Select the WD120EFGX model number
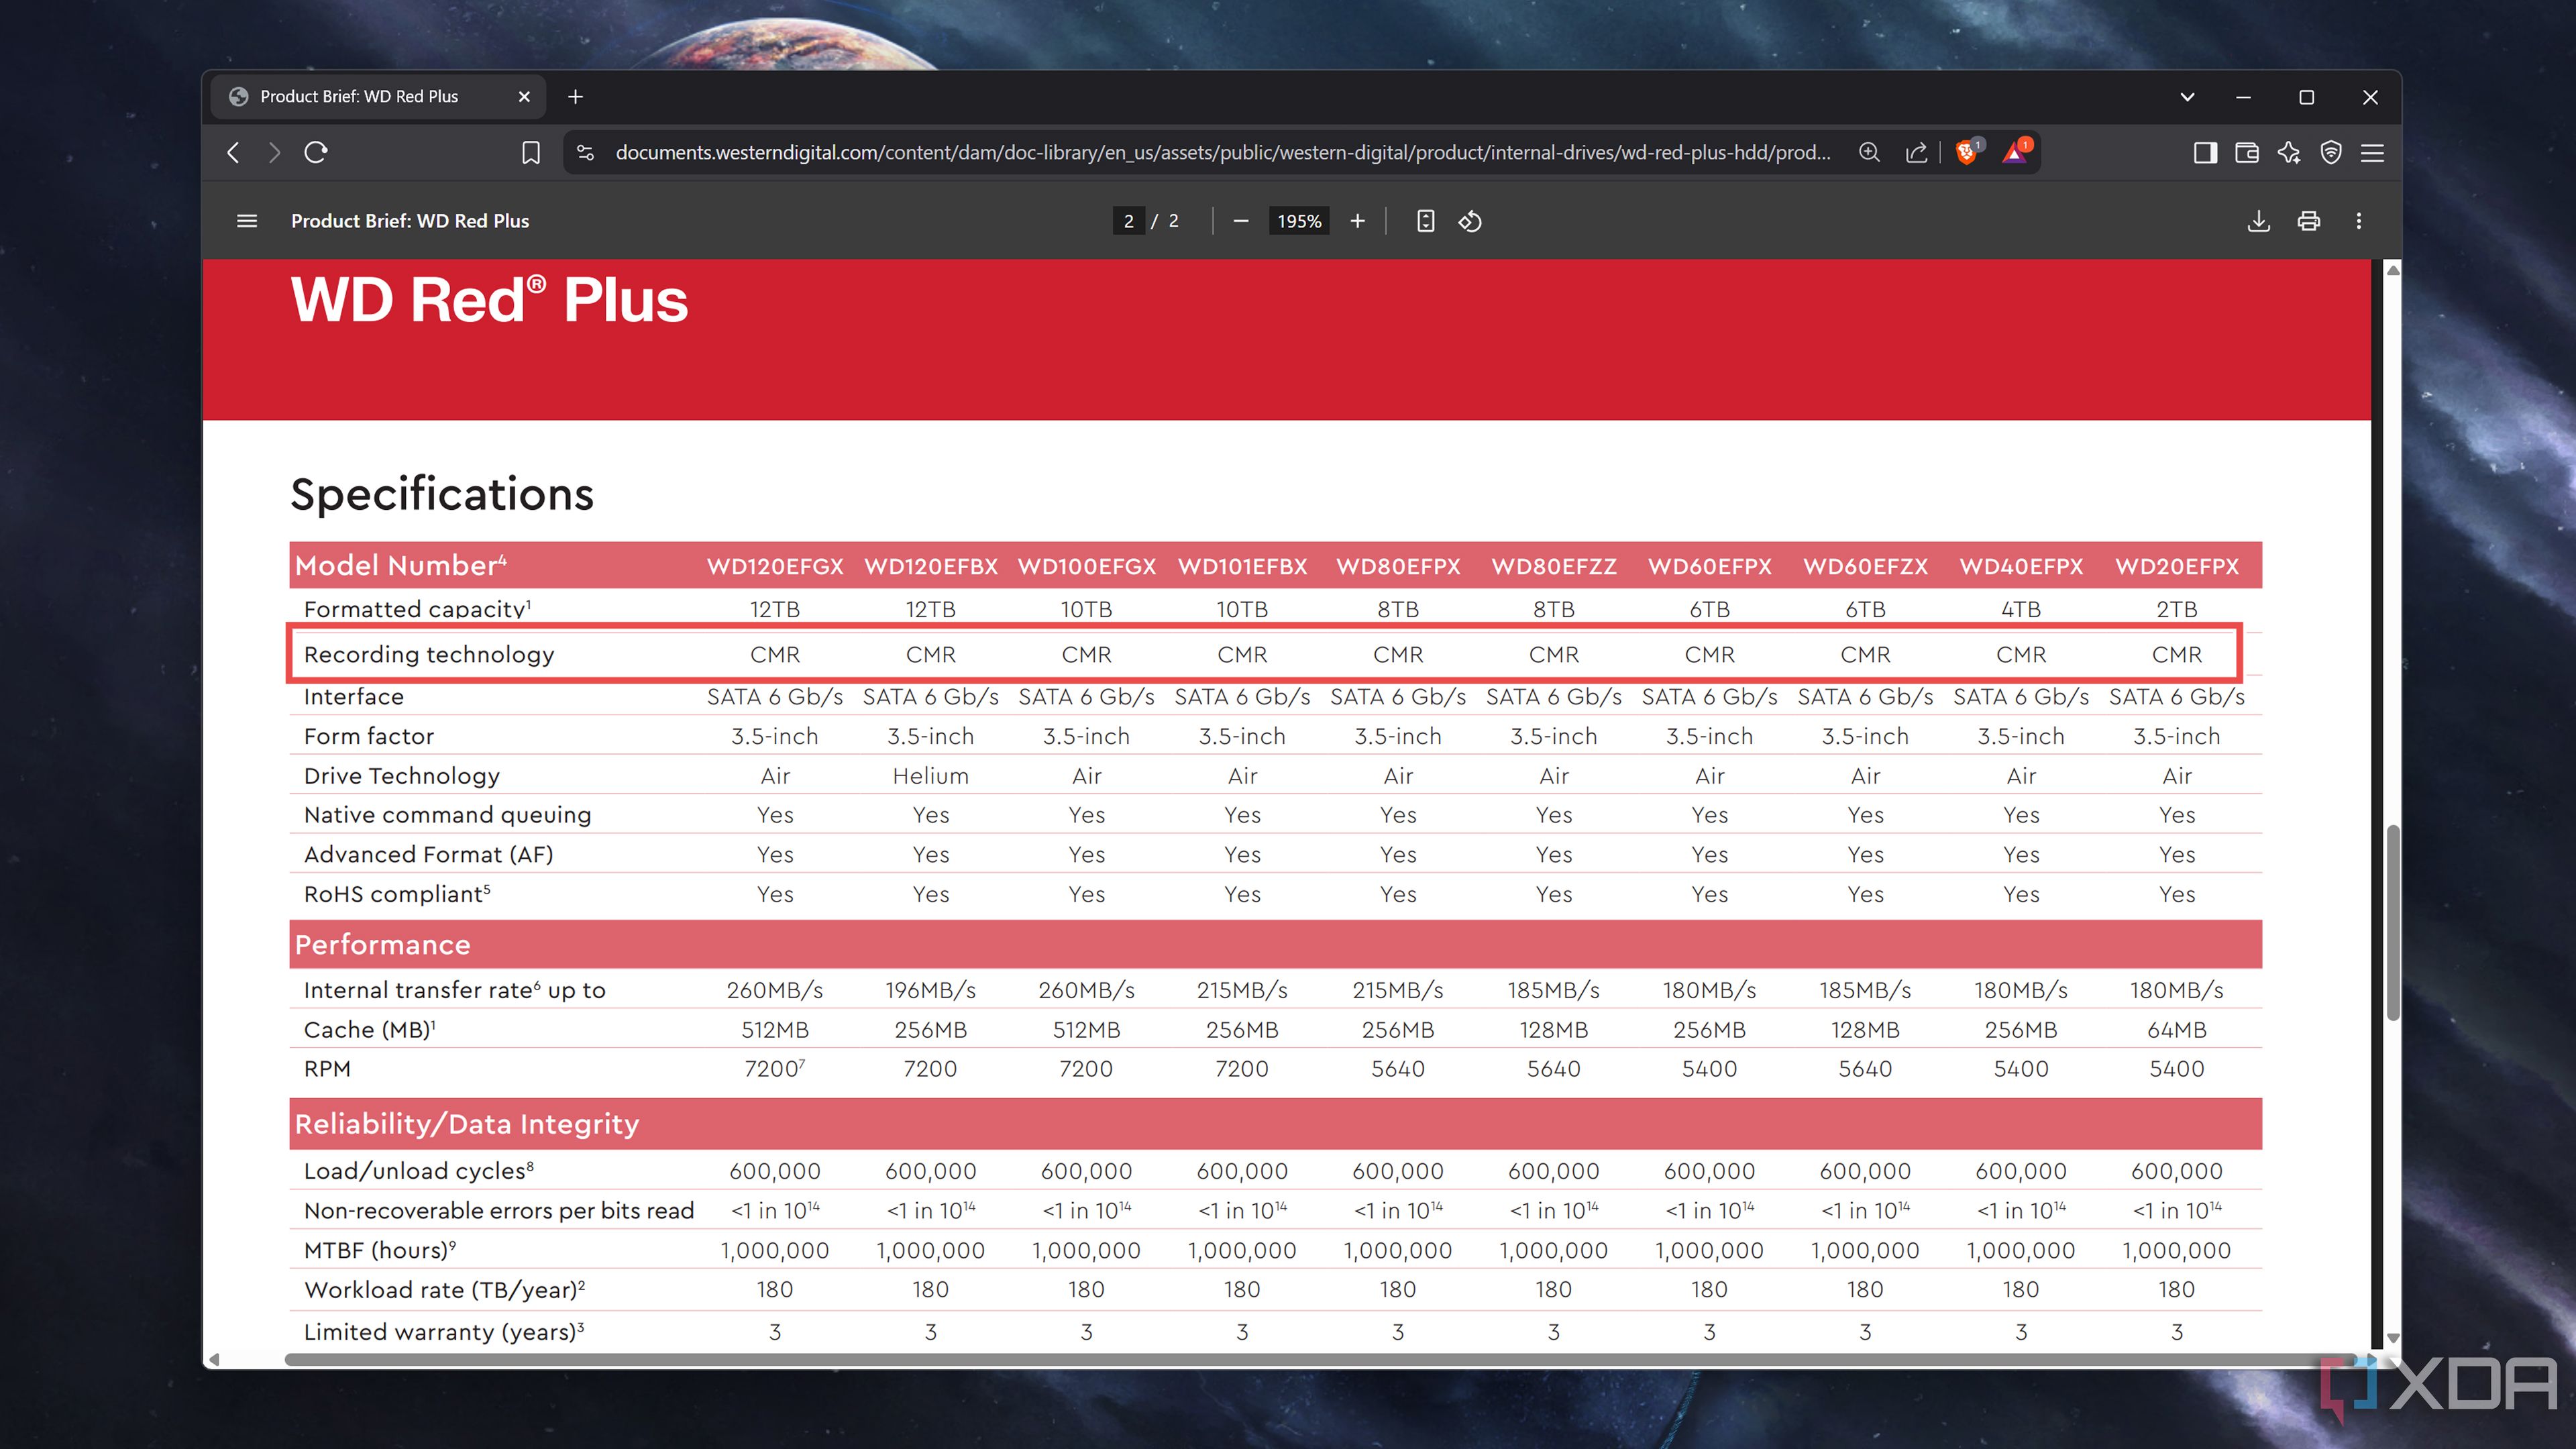 [x=775, y=566]
